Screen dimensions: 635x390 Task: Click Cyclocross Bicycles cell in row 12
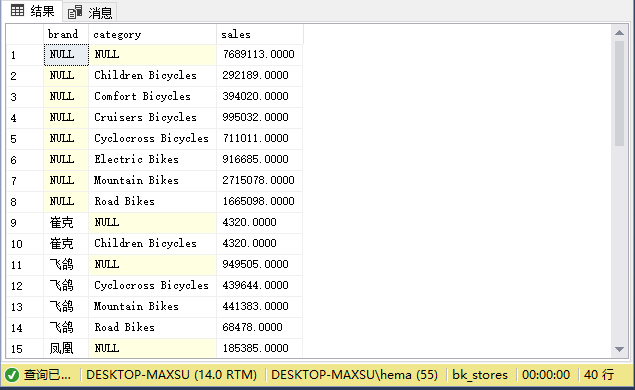tap(152, 286)
